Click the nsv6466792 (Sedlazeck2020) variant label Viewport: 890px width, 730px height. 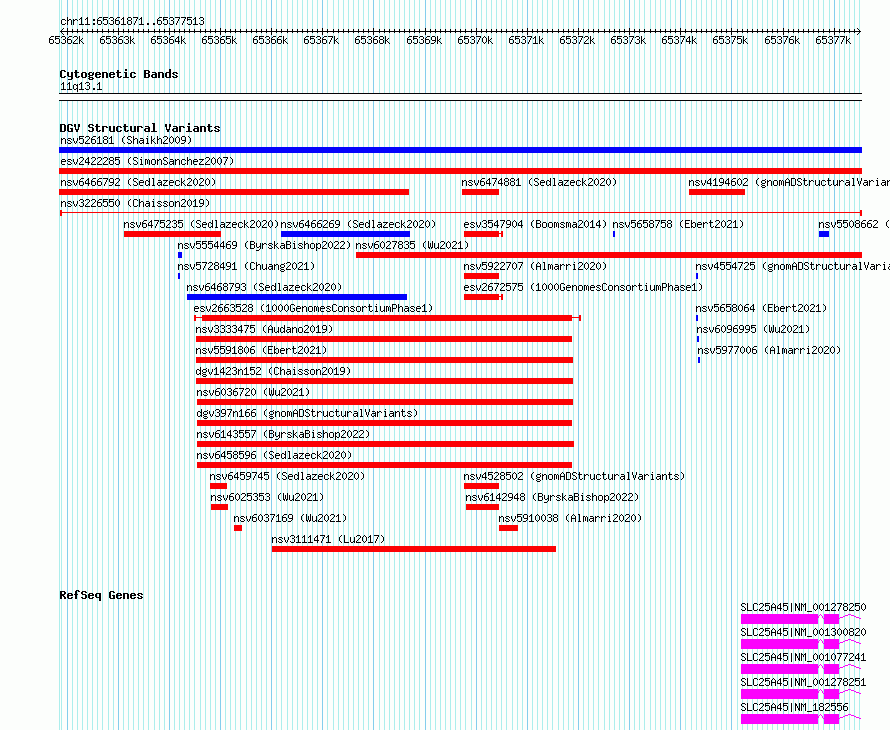tap(138, 182)
